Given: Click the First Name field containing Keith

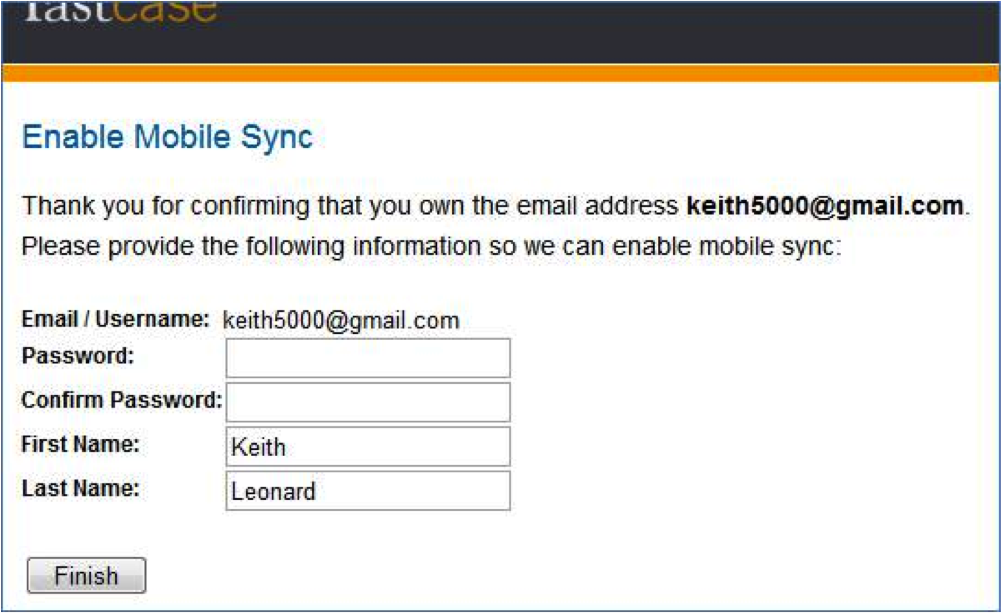Looking at the screenshot, I should (368, 447).
